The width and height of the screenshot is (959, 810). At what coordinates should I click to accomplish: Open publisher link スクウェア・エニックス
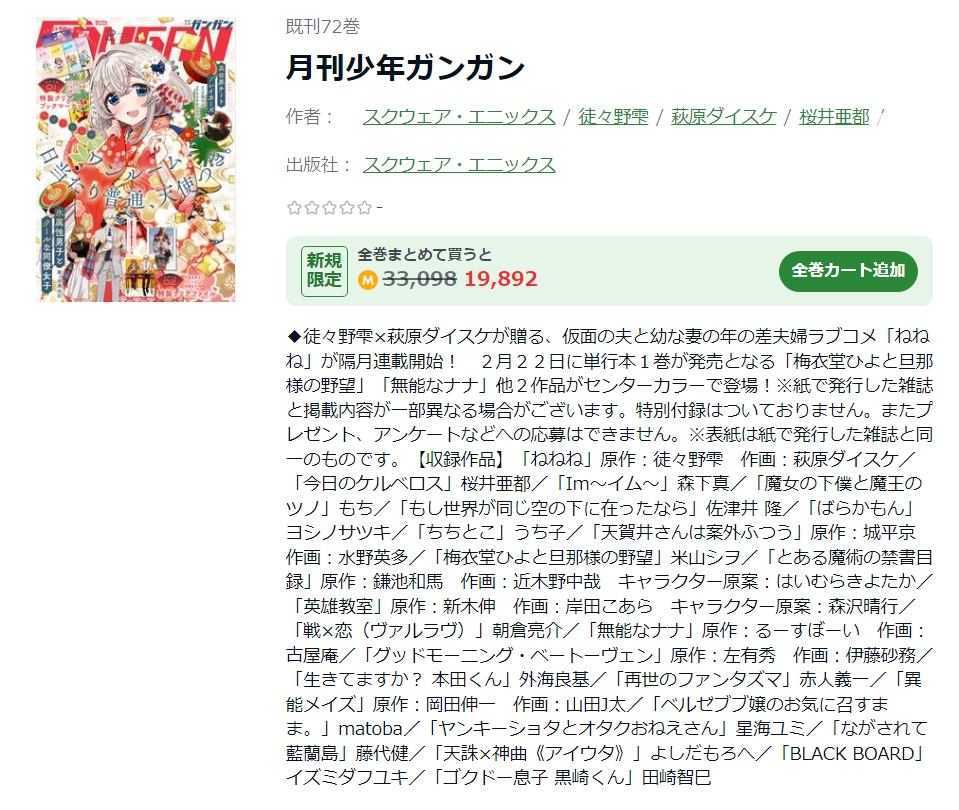click(459, 164)
